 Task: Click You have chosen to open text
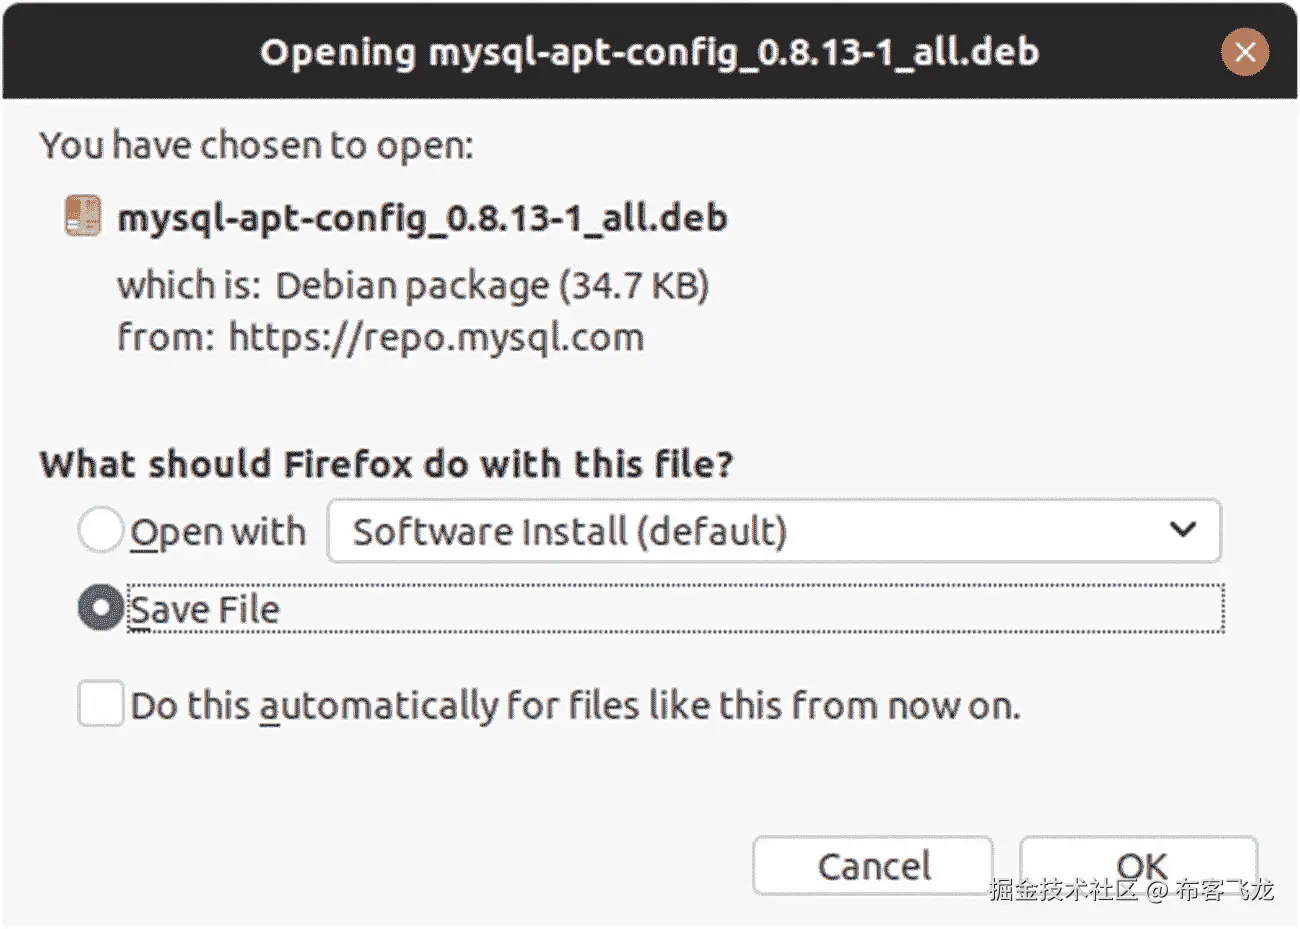[x=249, y=145]
